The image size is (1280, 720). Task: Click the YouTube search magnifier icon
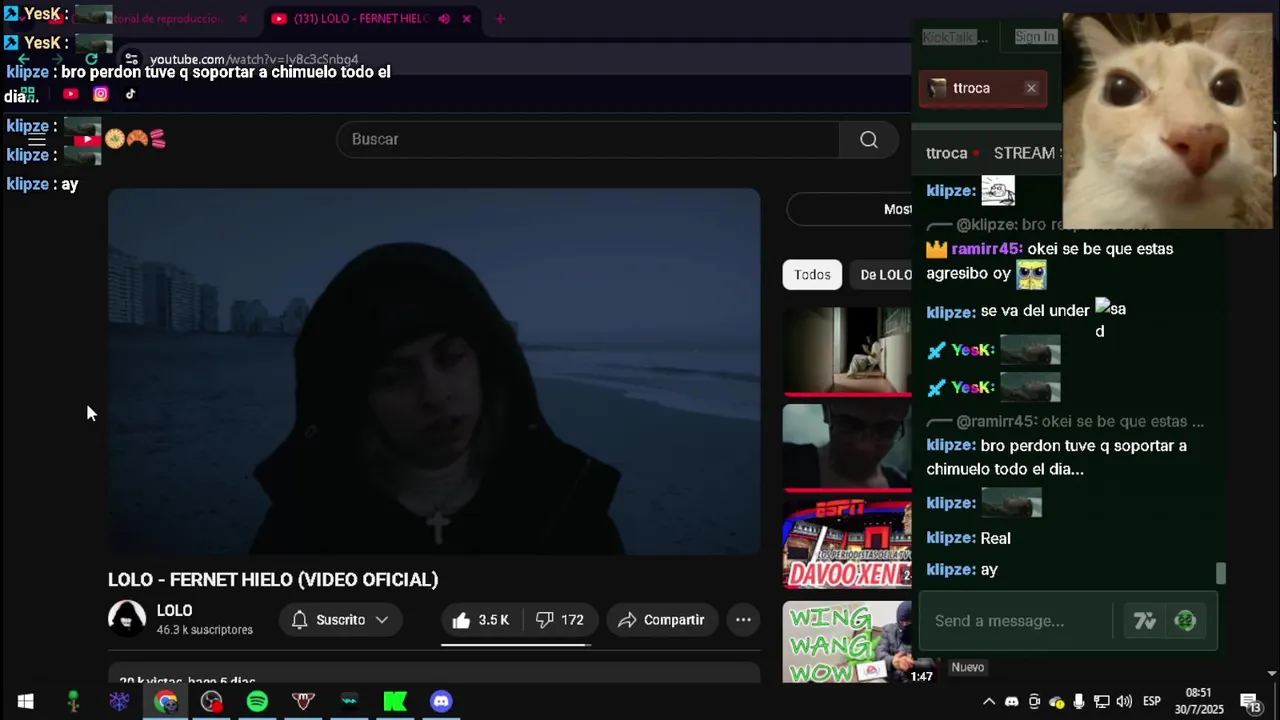pyautogui.click(x=868, y=140)
